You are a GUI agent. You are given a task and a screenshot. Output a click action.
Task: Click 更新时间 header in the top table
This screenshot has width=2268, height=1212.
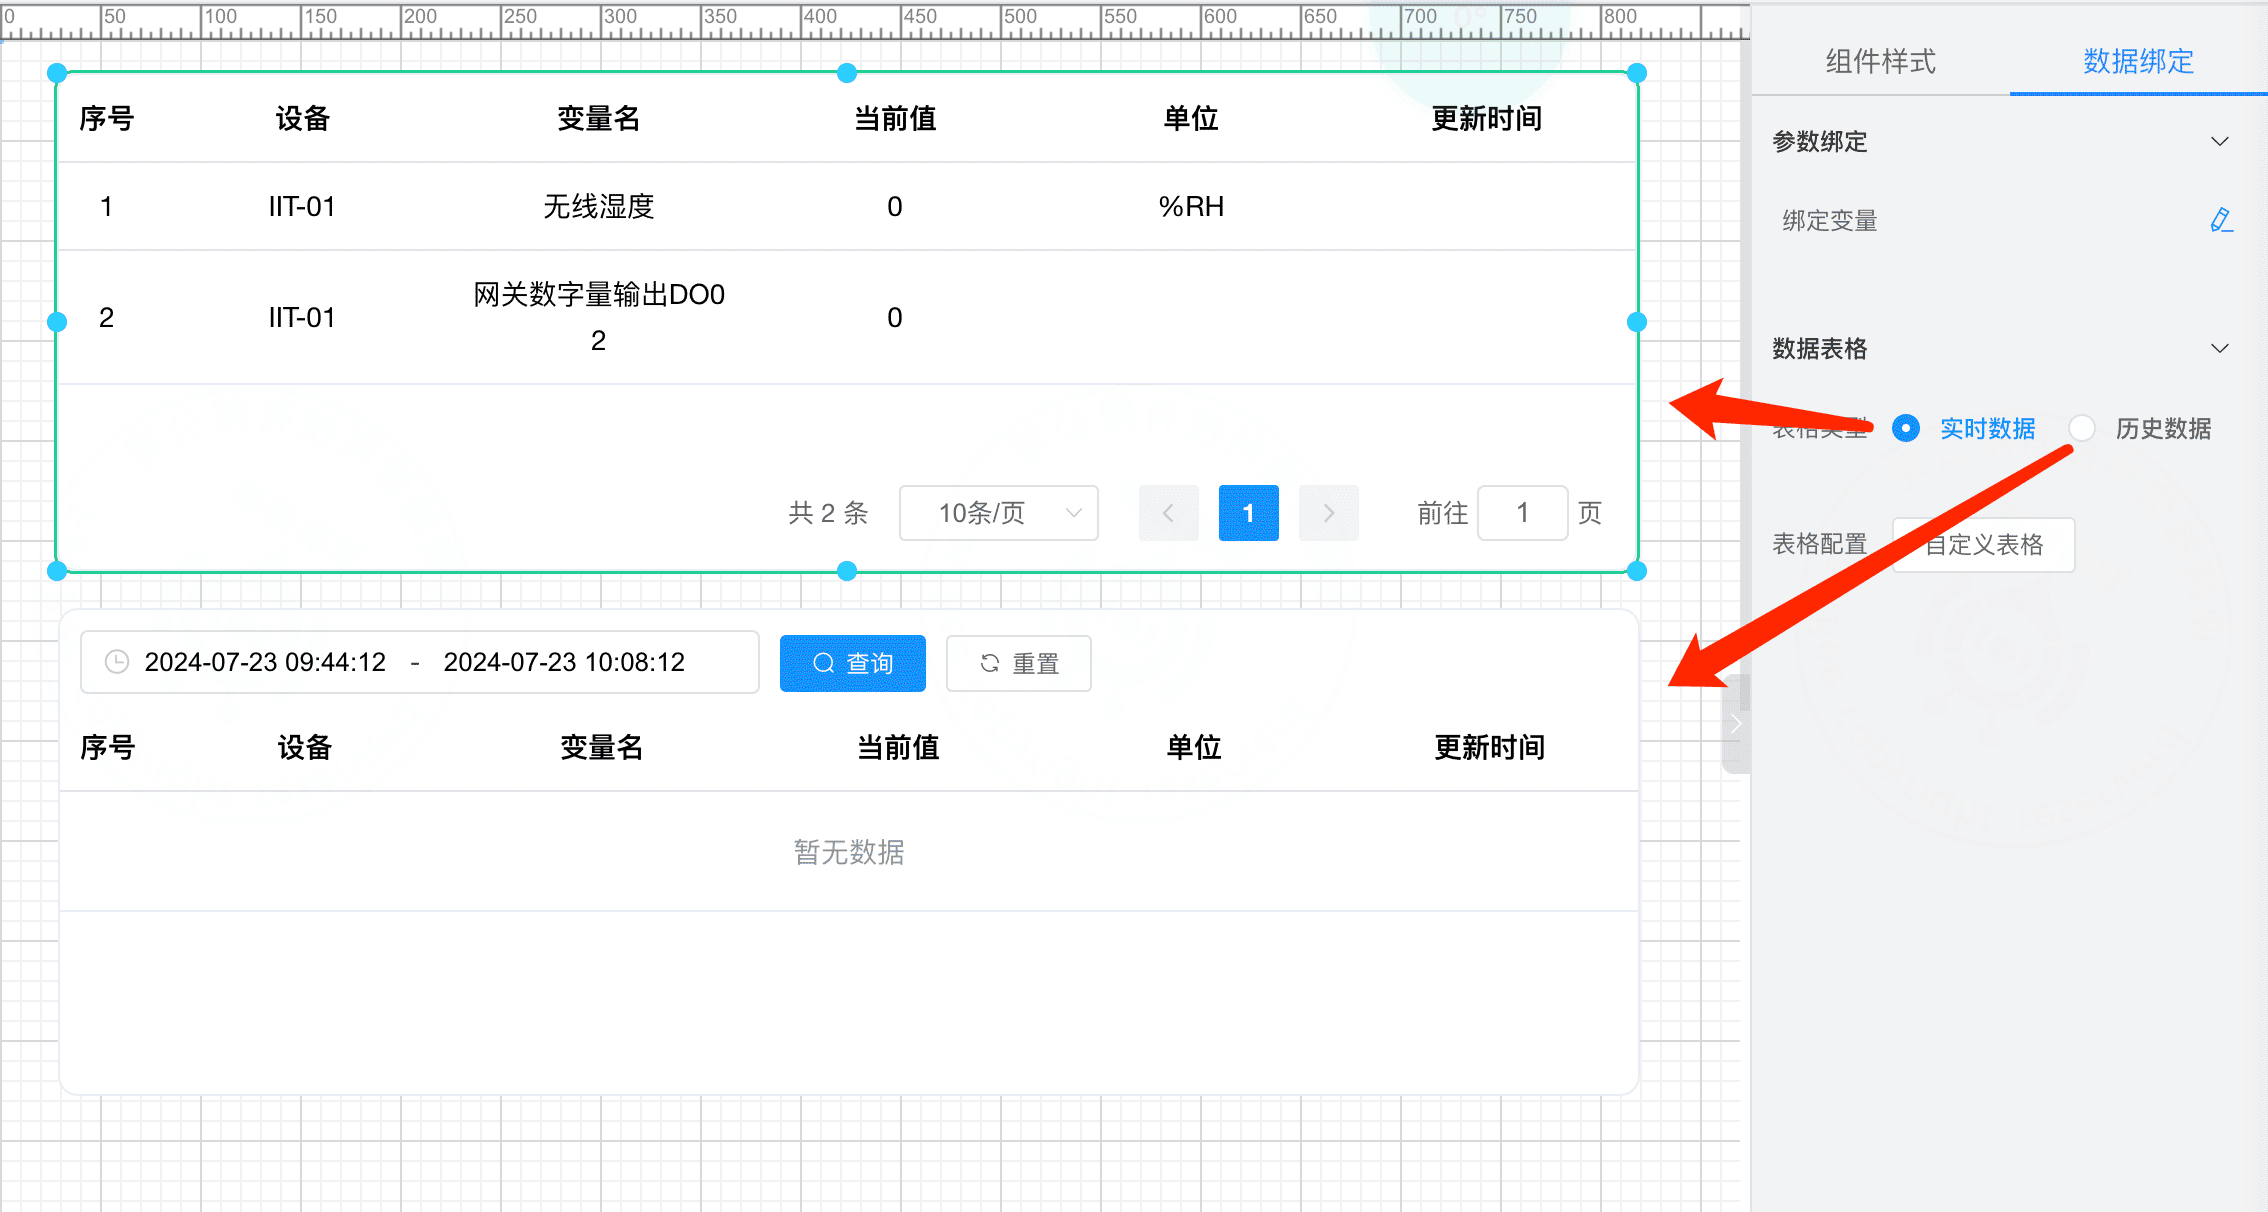pyautogui.click(x=1486, y=119)
